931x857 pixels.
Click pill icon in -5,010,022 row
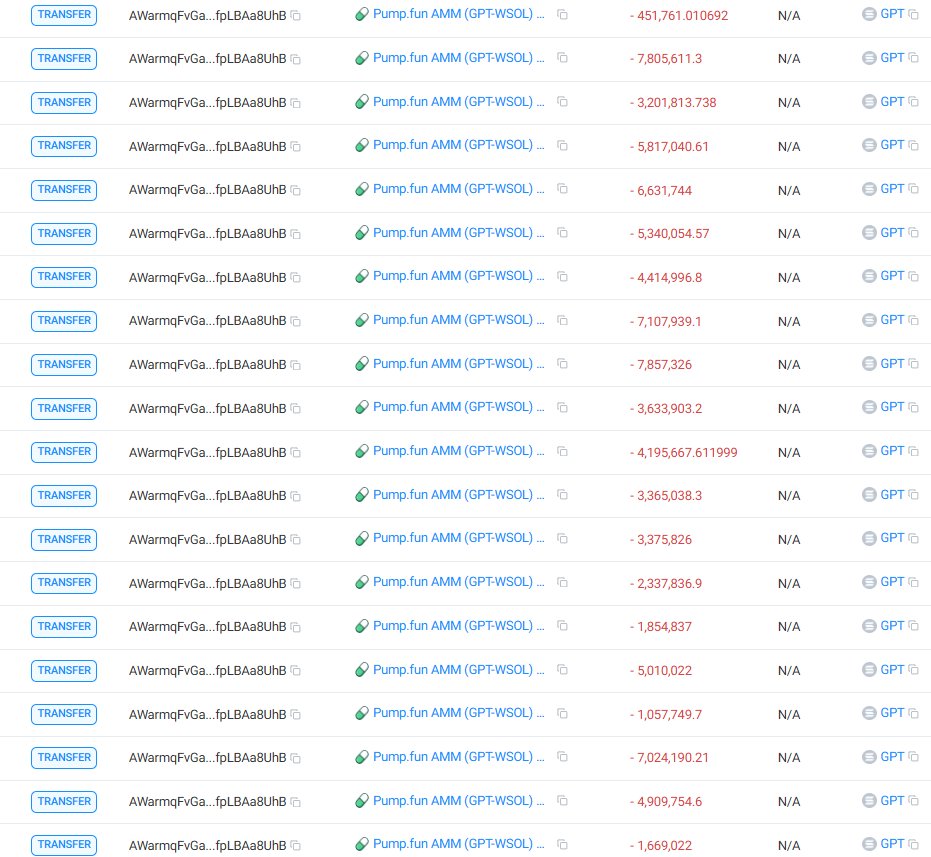click(362, 670)
